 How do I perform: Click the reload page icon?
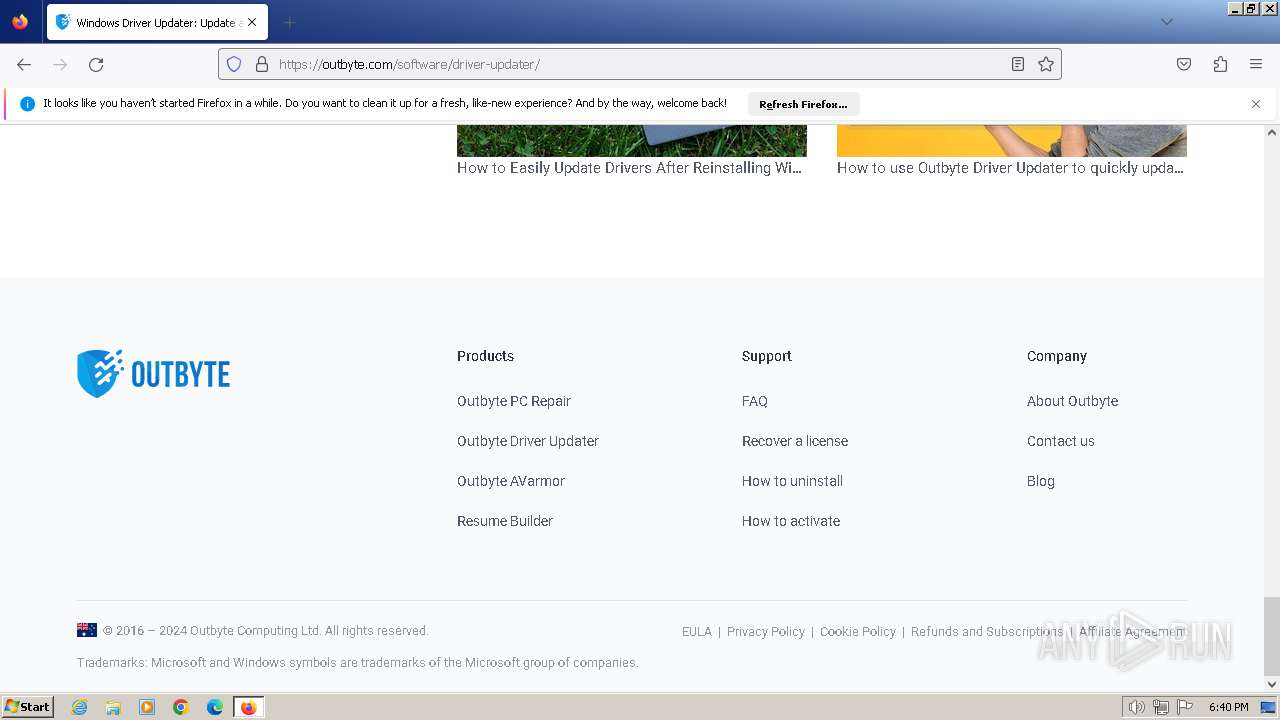coord(96,64)
